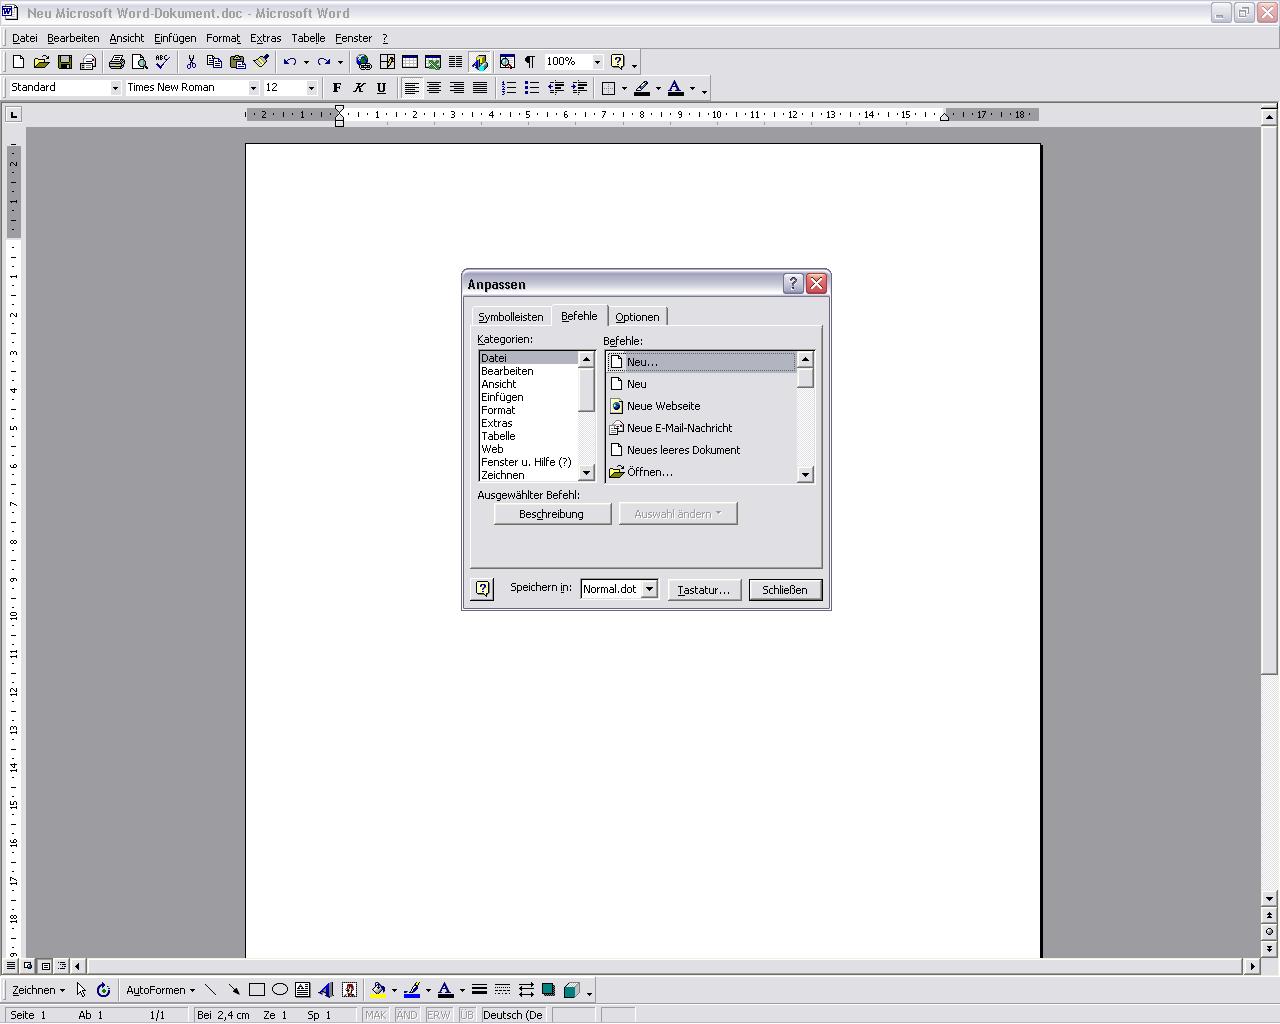Insert WordArt from the drawing toolbar
Screen dimensions: 1280x1024
coord(326,990)
